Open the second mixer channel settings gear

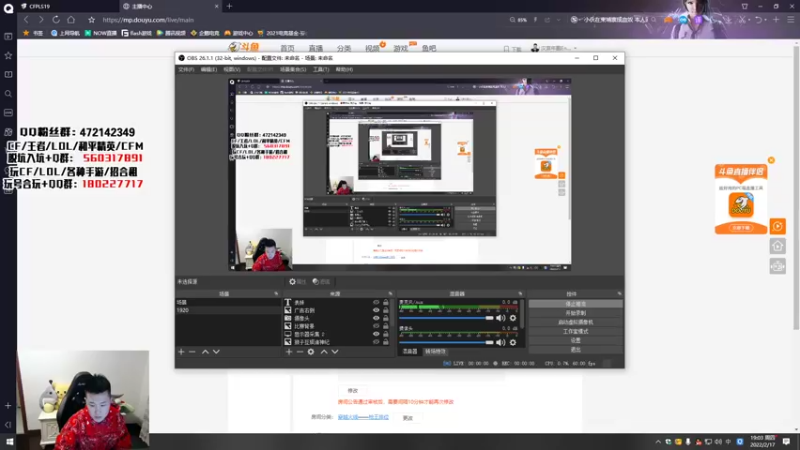513,342
